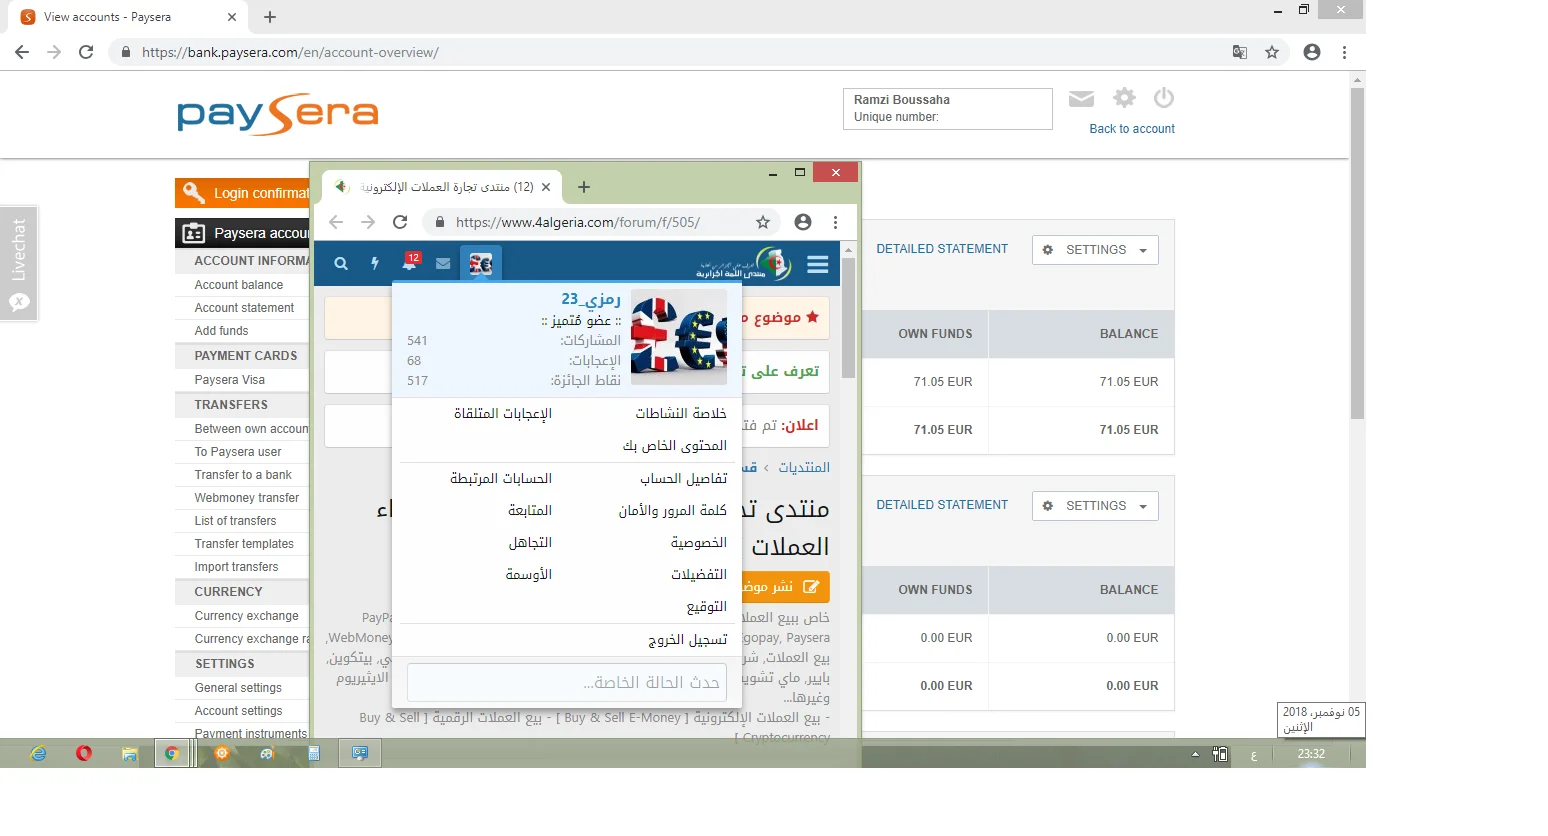The width and height of the screenshot is (1548, 836).
Task: Expand the first SETTINGS dropdown
Action: click(x=1095, y=250)
